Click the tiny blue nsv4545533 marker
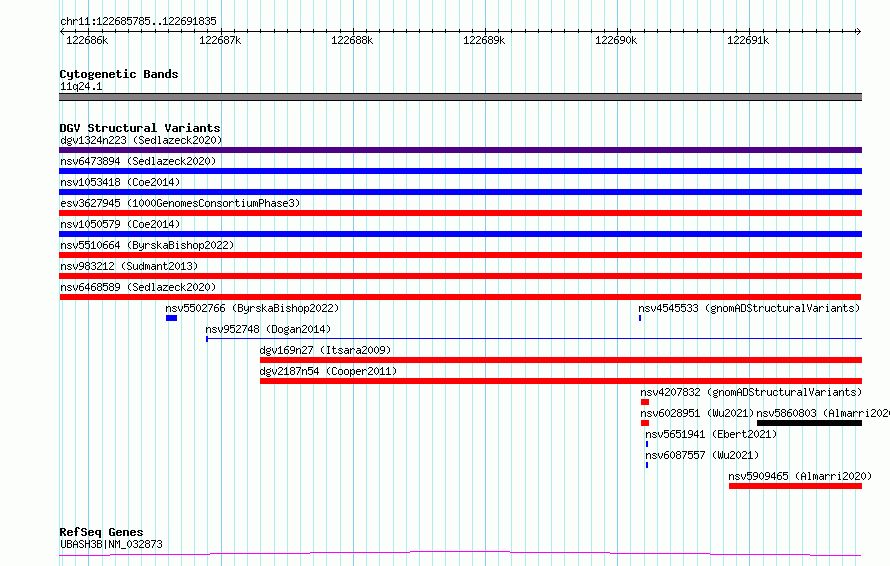 tap(640, 318)
